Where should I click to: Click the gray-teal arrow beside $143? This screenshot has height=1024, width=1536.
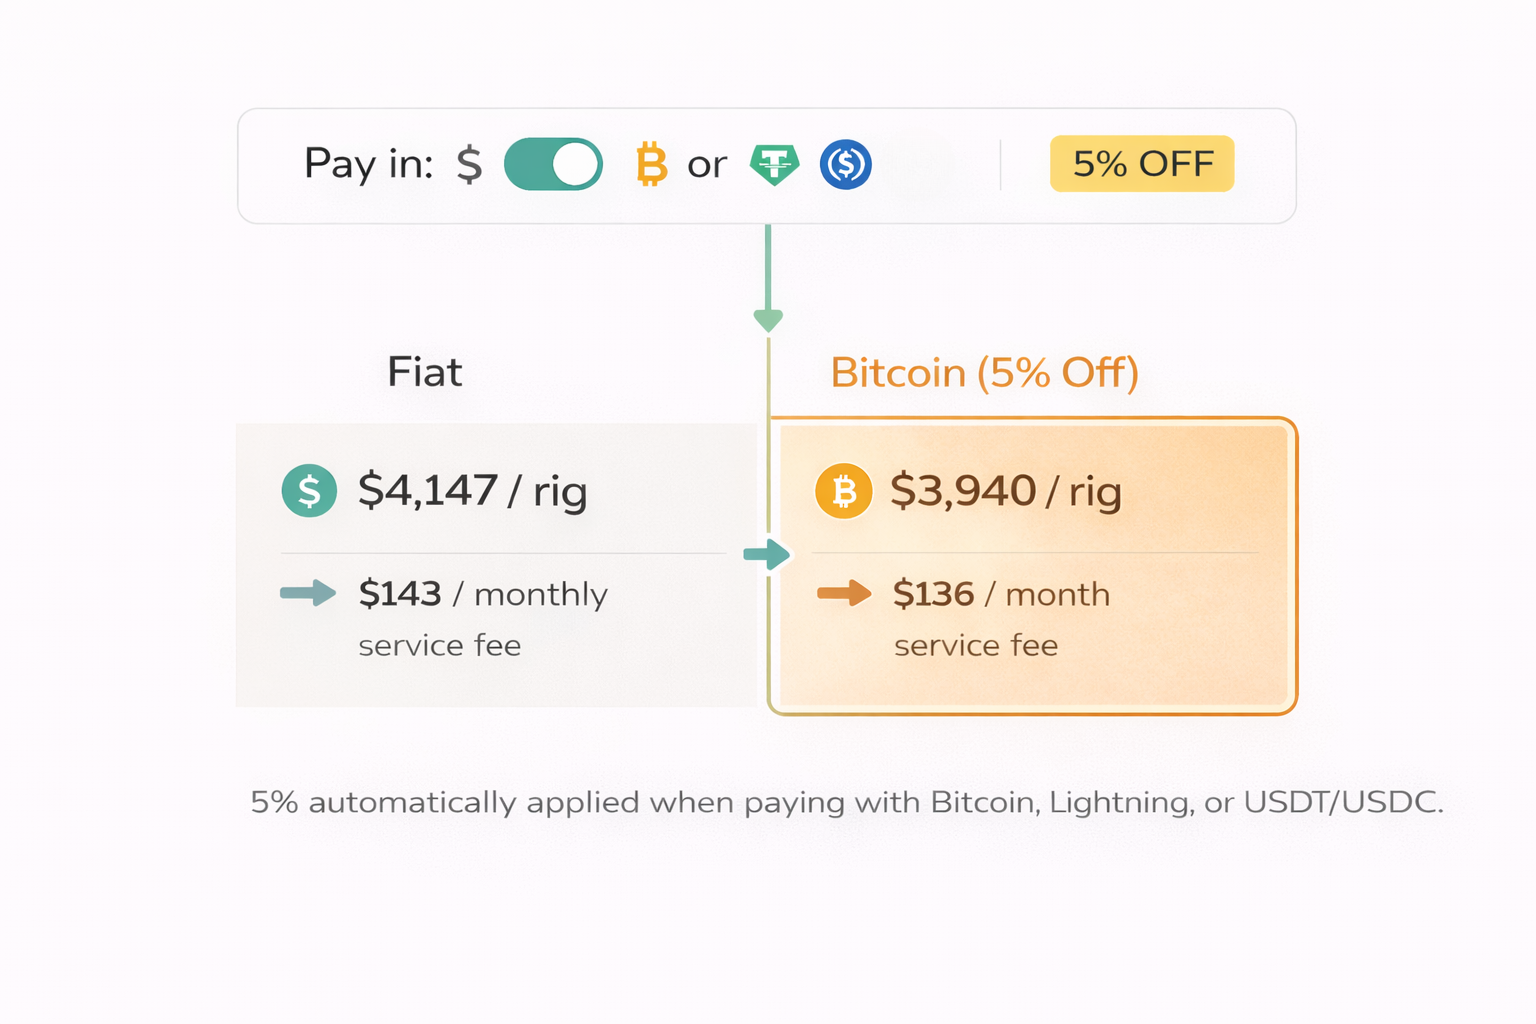(308, 593)
